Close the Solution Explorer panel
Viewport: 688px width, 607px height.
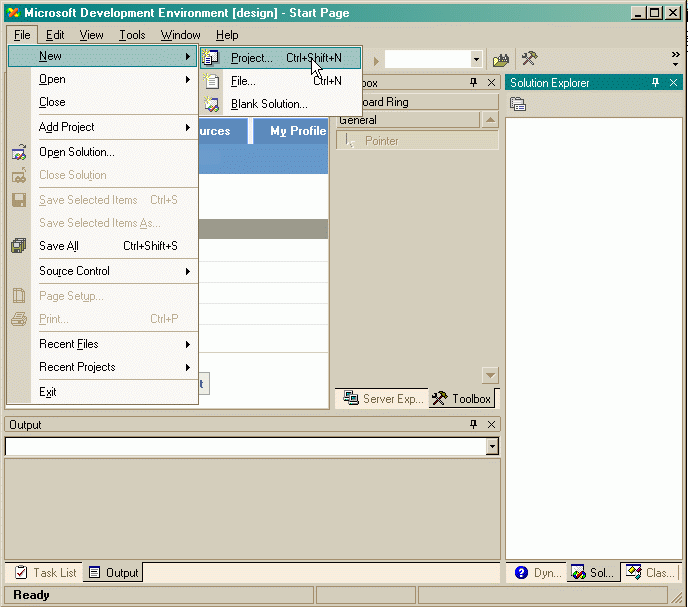point(673,83)
